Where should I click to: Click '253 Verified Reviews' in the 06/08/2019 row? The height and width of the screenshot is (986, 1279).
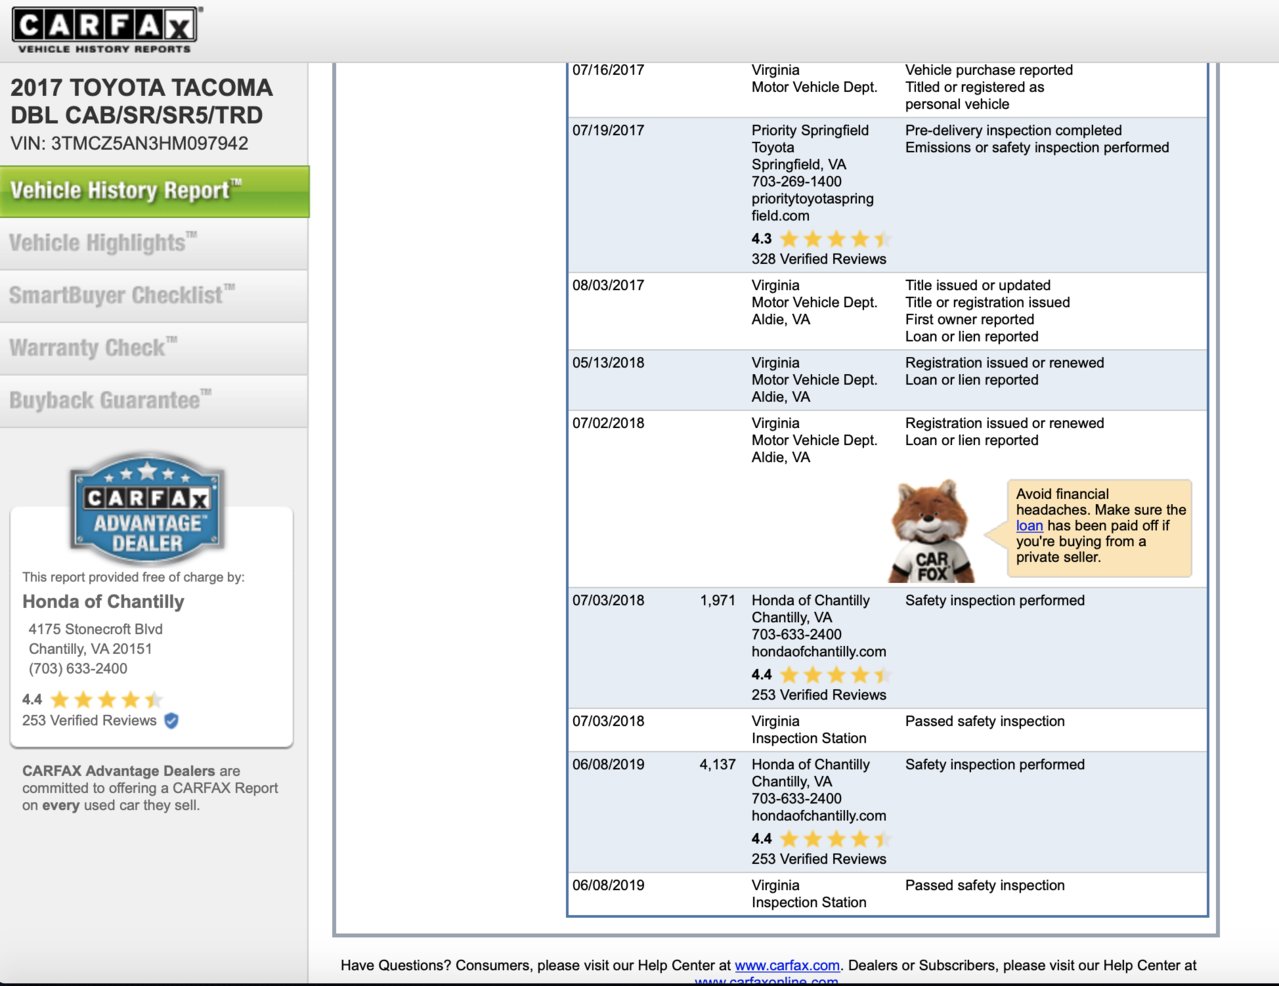point(819,859)
